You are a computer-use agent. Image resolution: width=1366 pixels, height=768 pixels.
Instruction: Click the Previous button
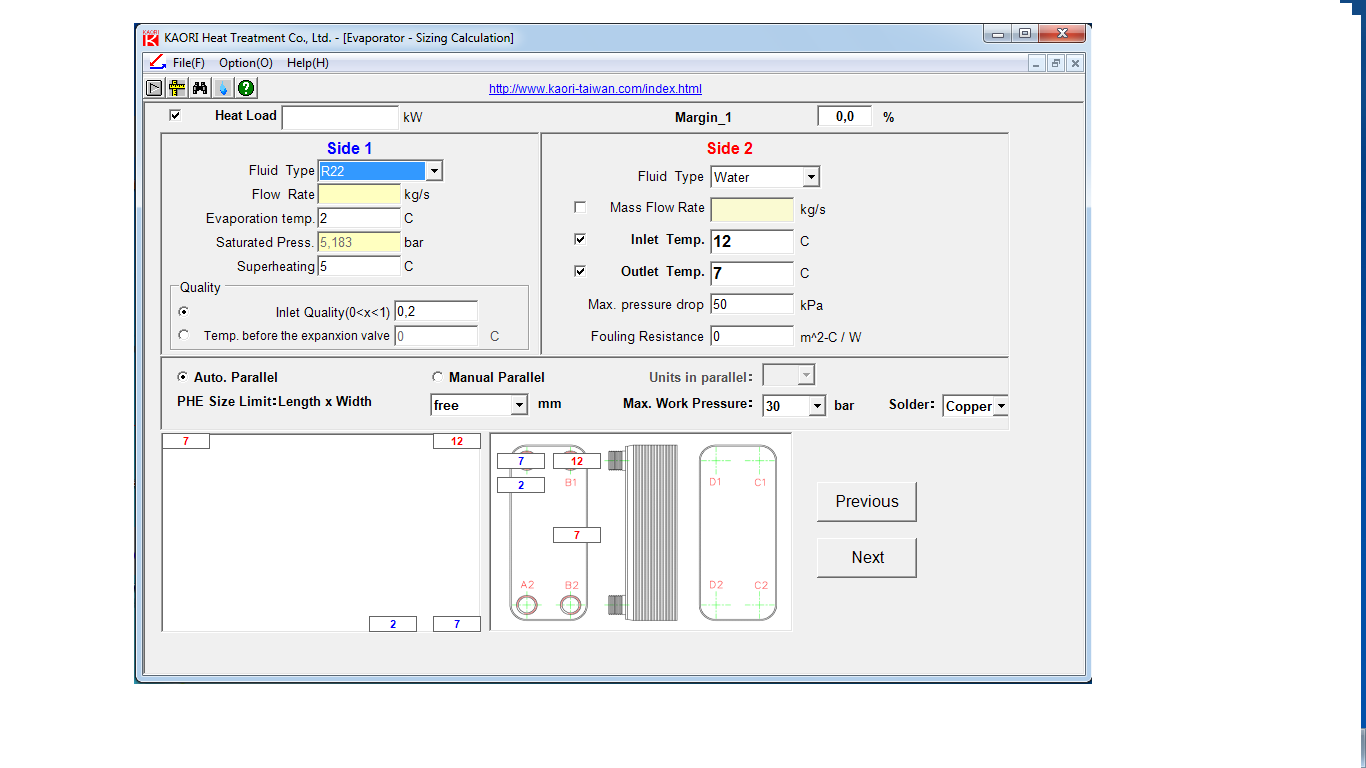(867, 501)
